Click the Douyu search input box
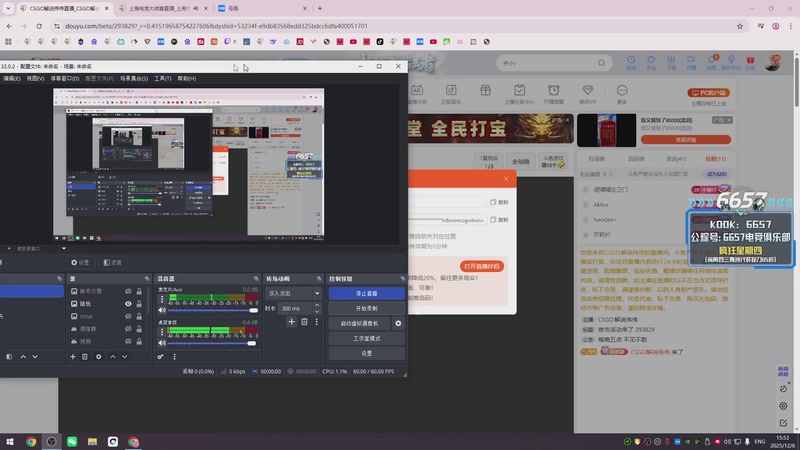Image resolution: width=800 pixels, height=450 pixels. [548, 63]
